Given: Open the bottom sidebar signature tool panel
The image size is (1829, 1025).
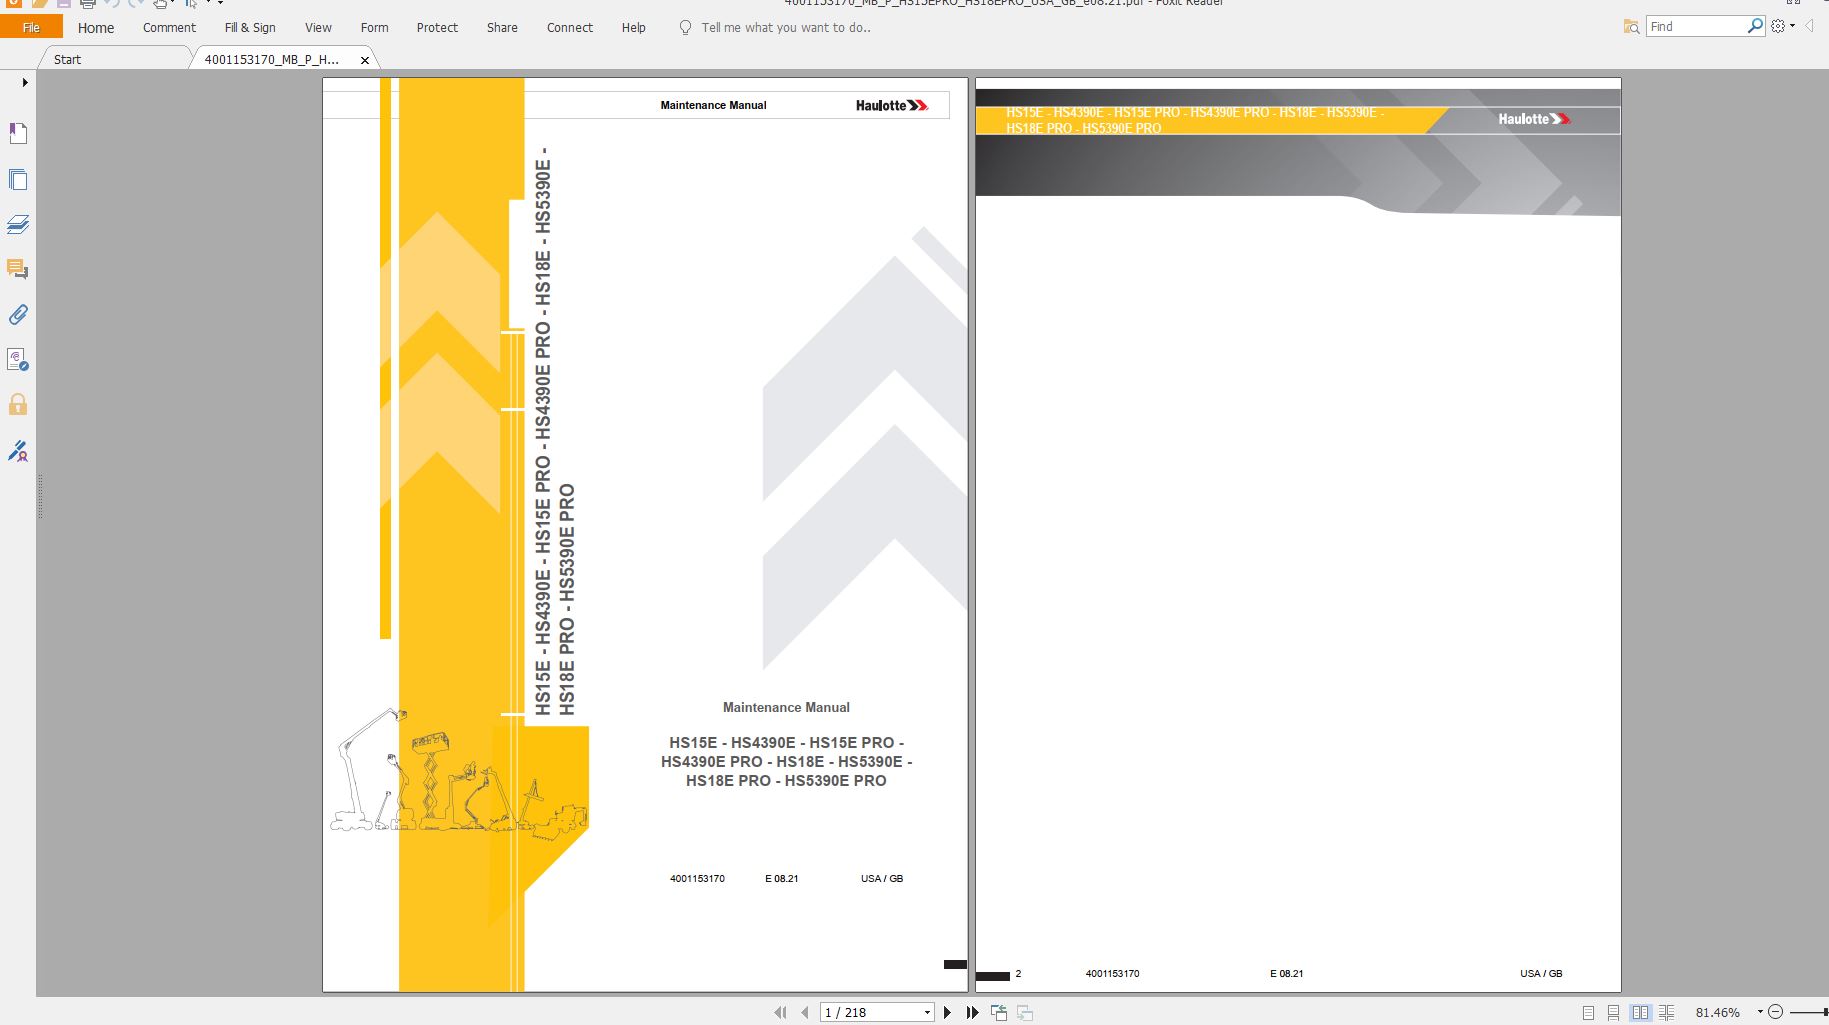Looking at the screenshot, I should pyautogui.click(x=18, y=451).
